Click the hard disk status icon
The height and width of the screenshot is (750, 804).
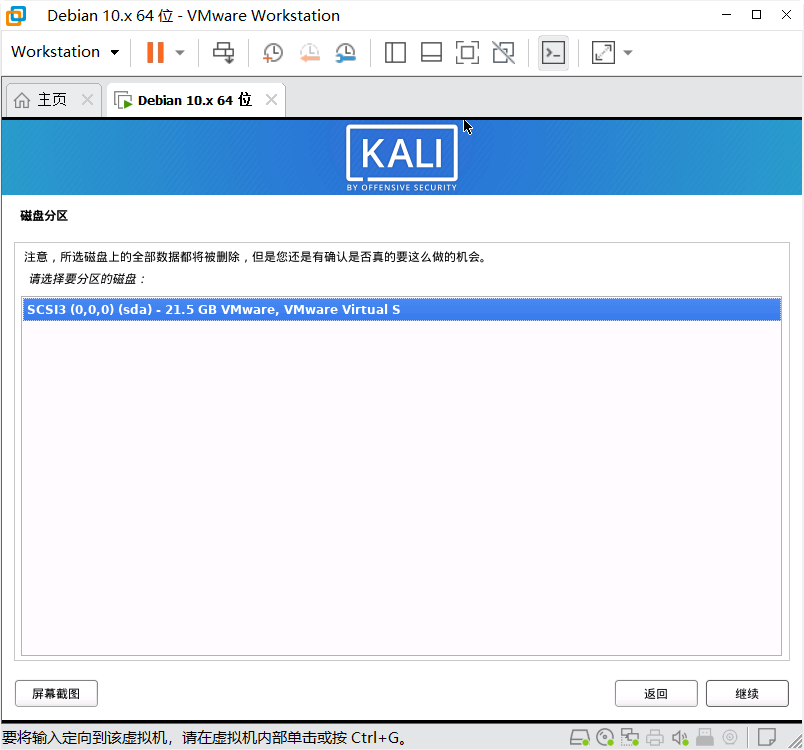pyautogui.click(x=579, y=738)
